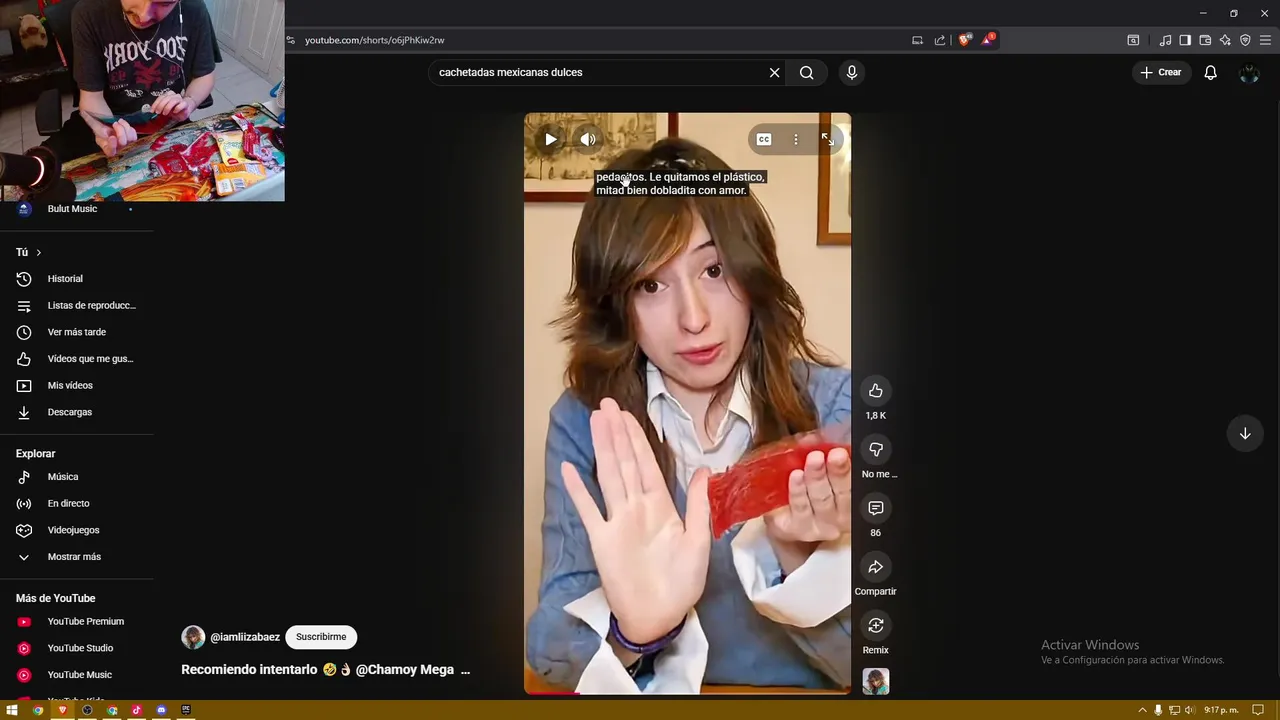
Task: Click the Remix icon
Action: coord(876,626)
